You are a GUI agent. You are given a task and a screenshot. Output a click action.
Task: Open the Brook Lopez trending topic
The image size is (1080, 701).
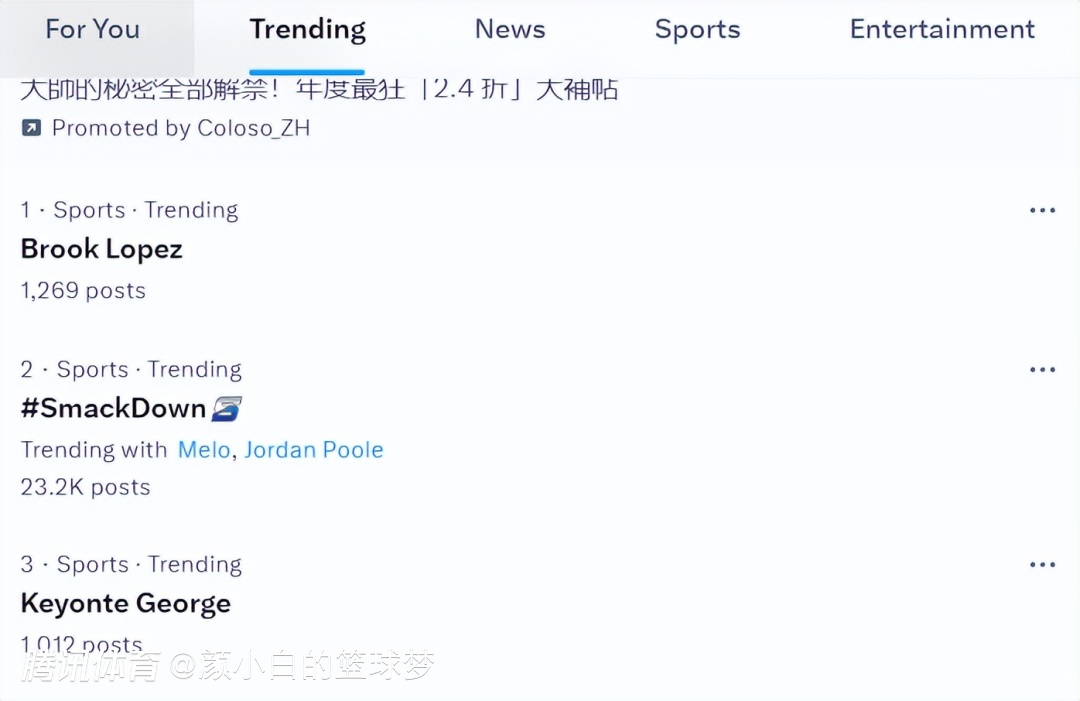(101, 249)
